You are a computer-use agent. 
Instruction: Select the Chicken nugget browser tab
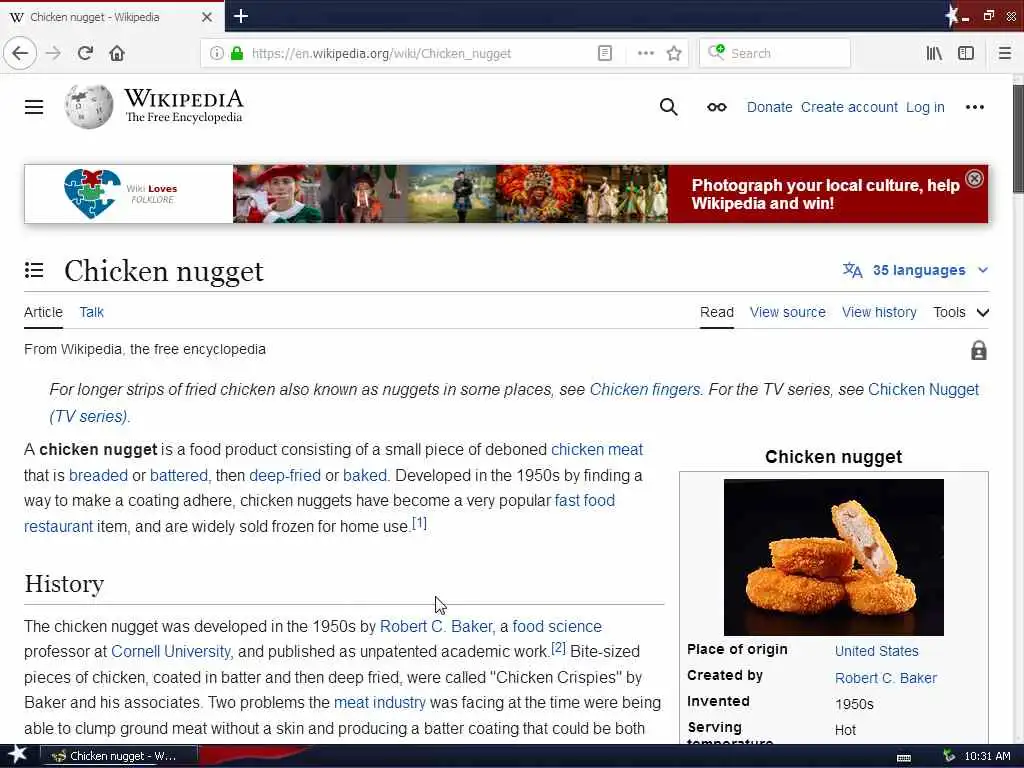coord(112,16)
